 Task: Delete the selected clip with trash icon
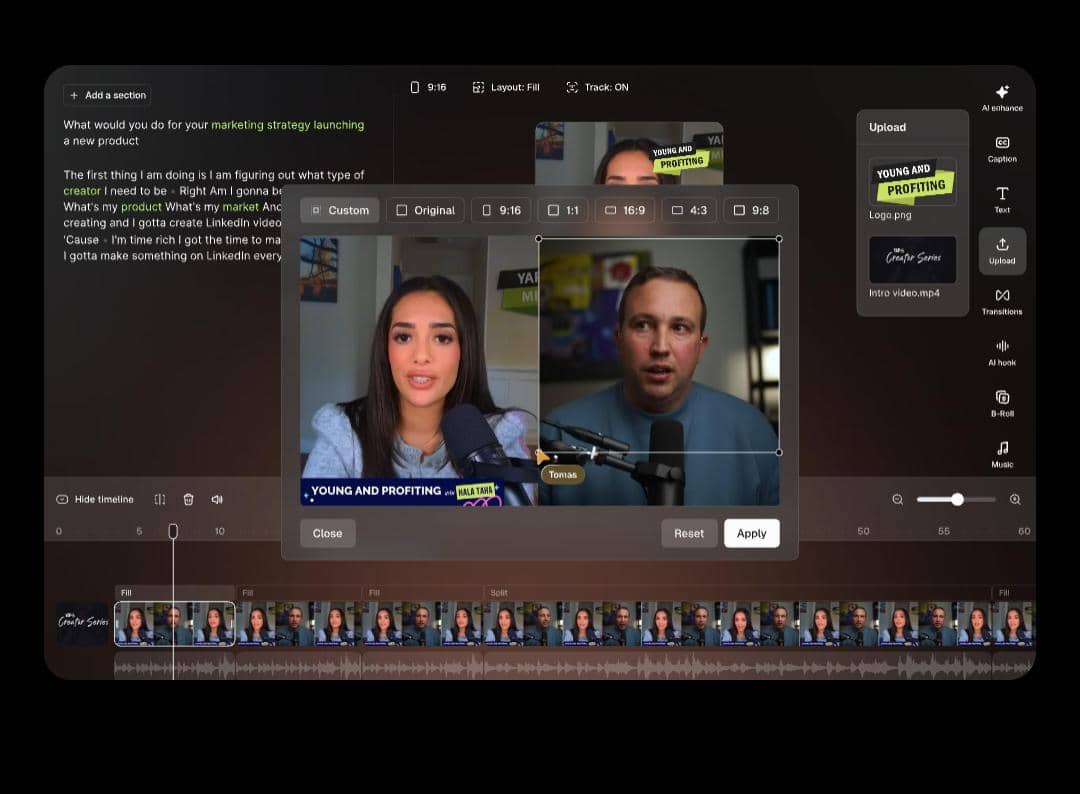pos(188,499)
